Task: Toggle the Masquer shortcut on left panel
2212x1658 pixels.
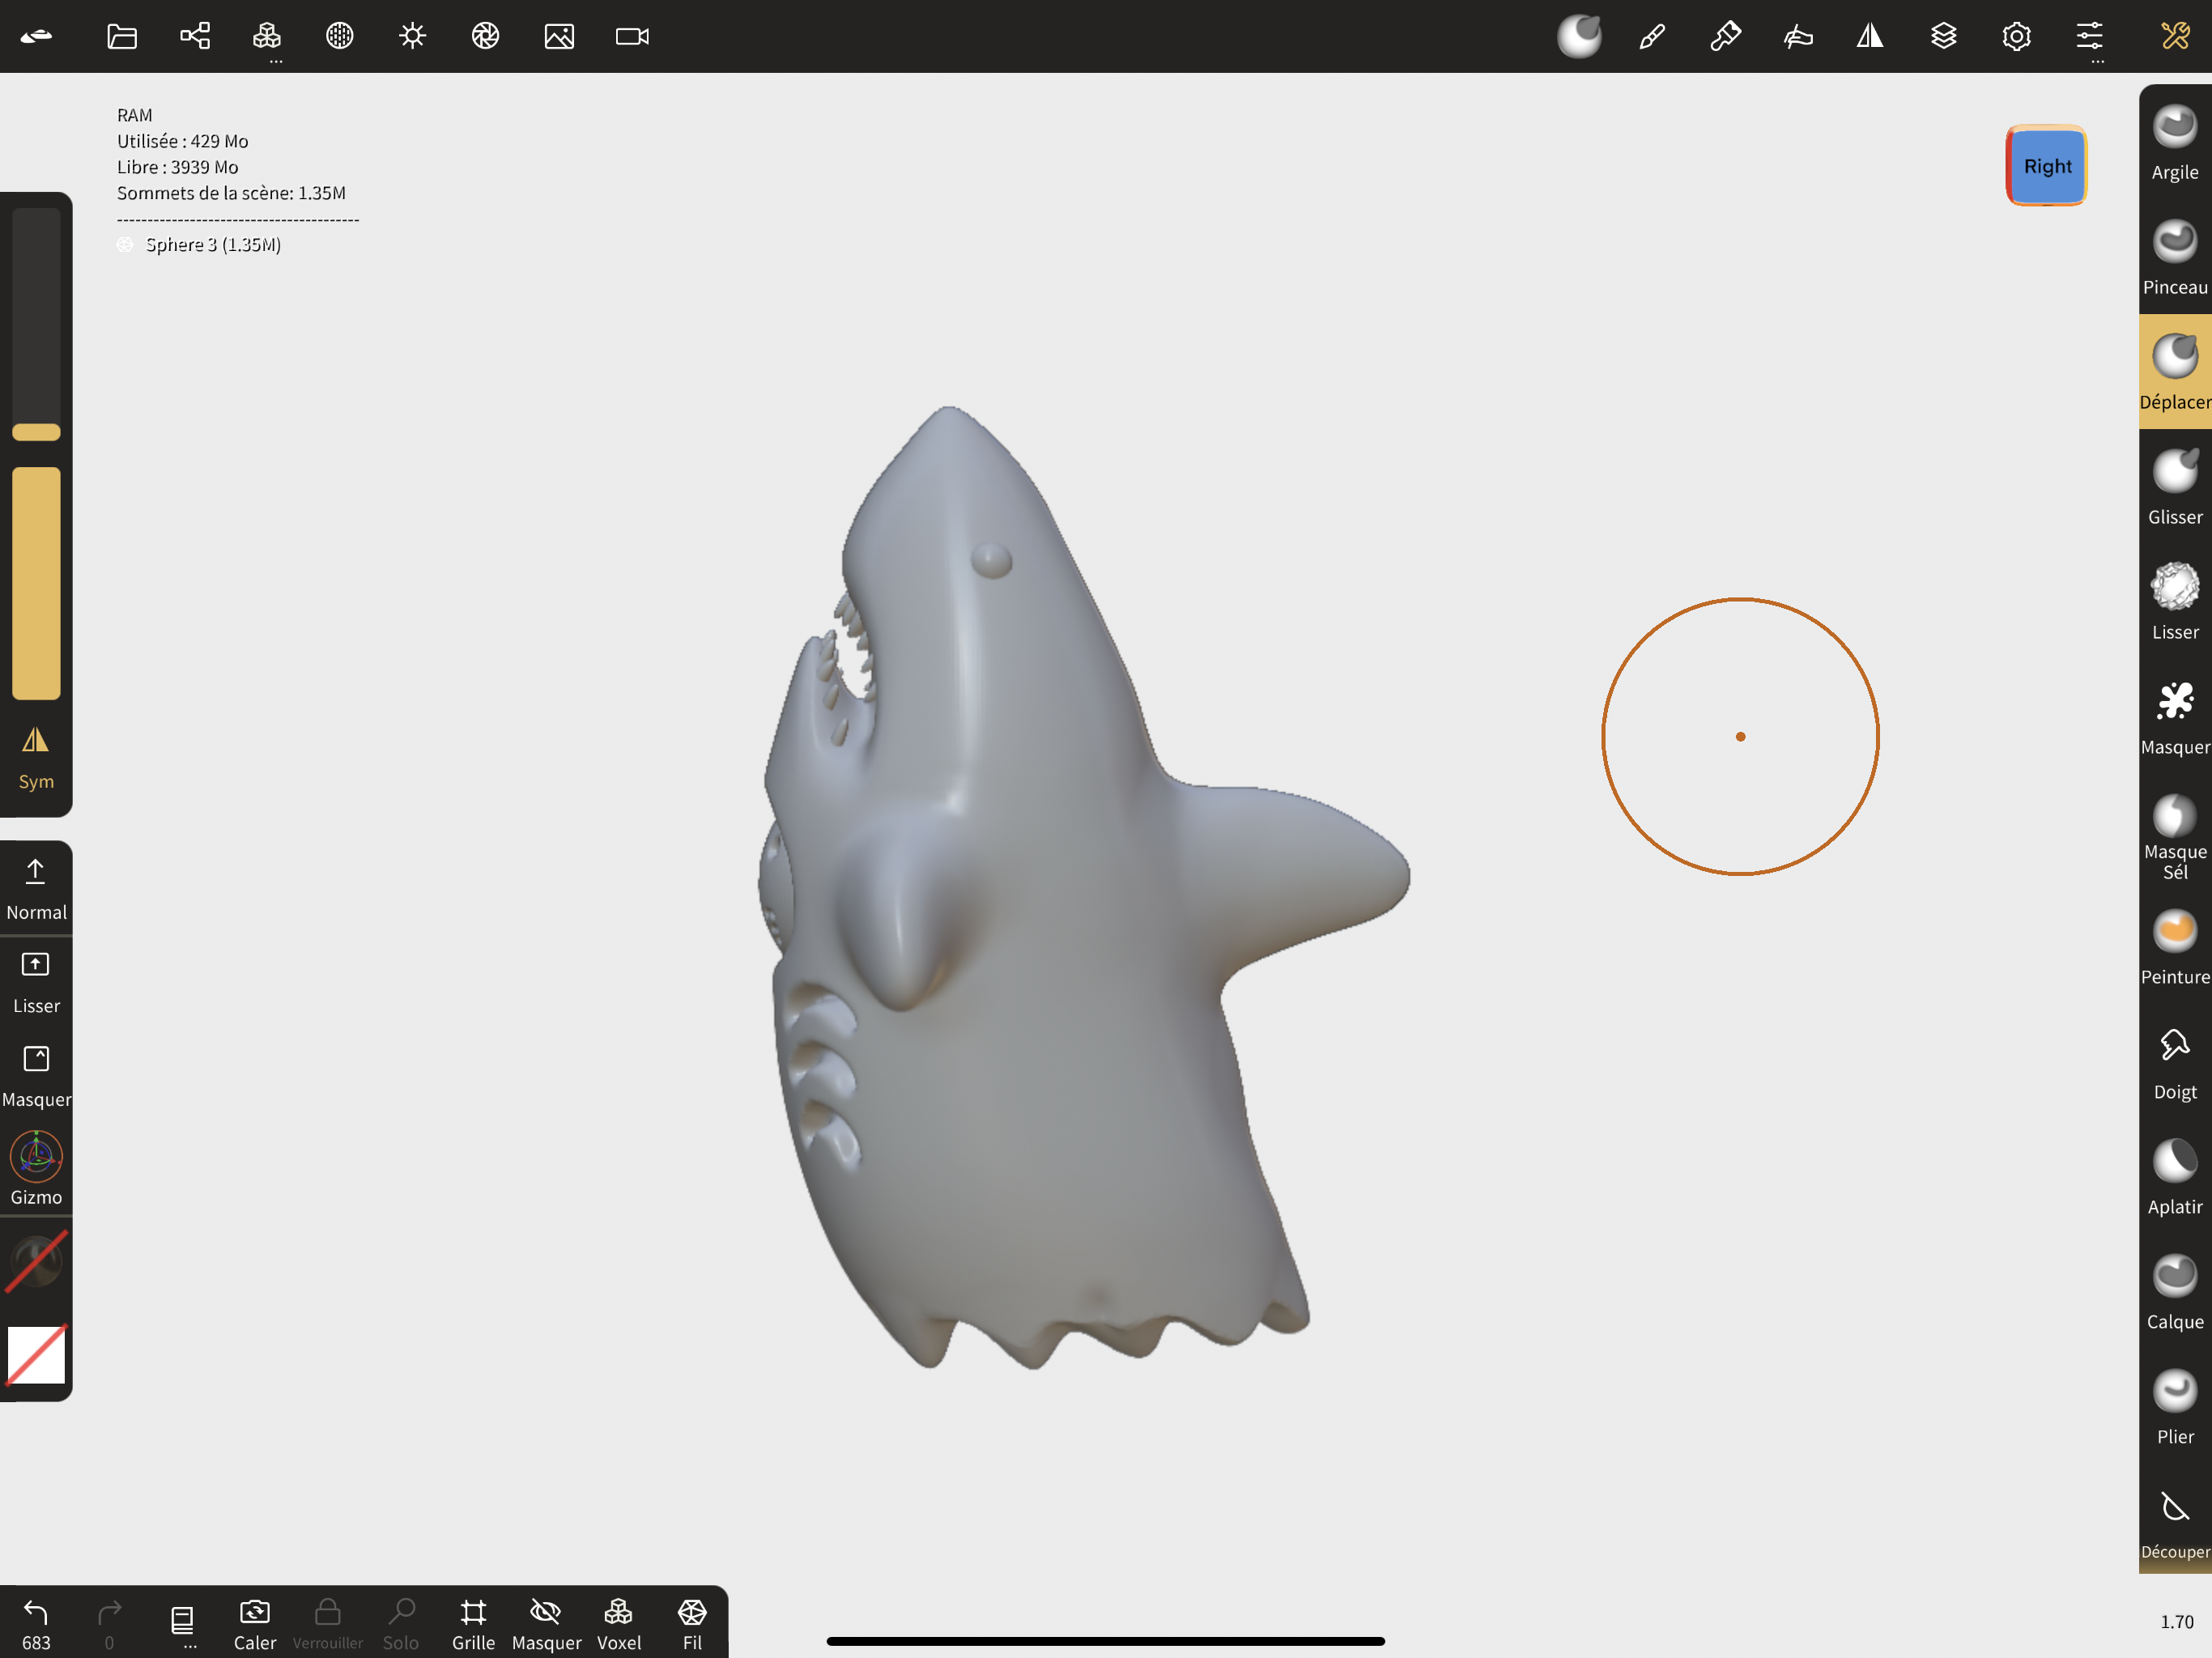Action: [36, 1077]
